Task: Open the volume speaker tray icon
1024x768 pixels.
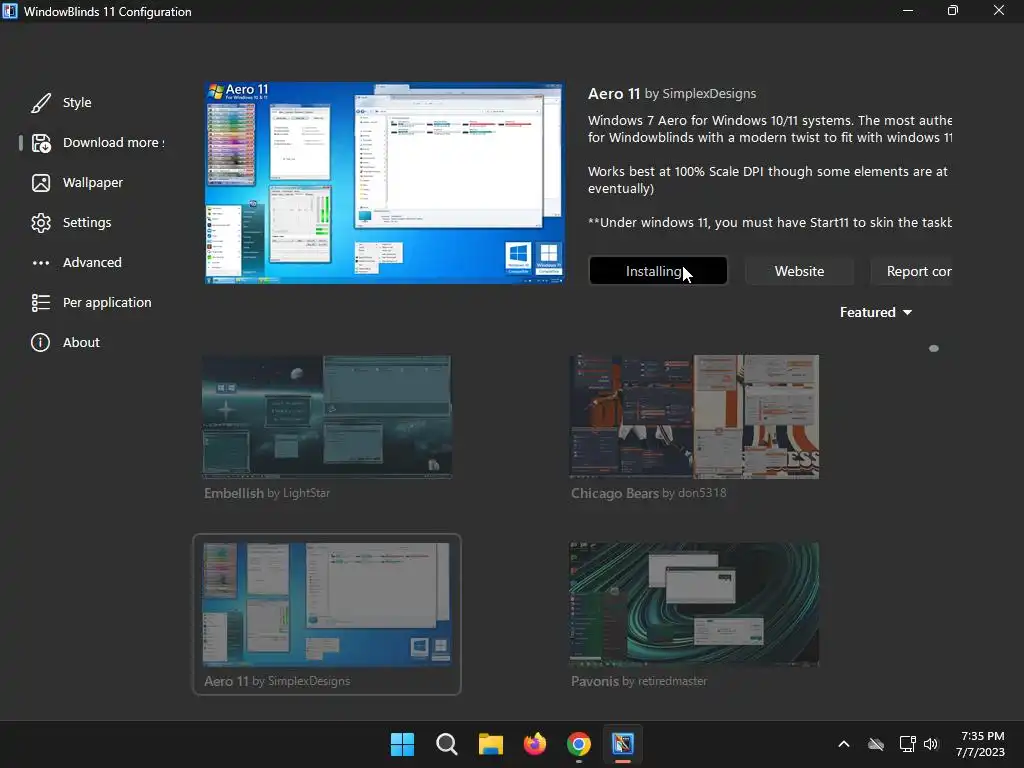Action: point(931,744)
